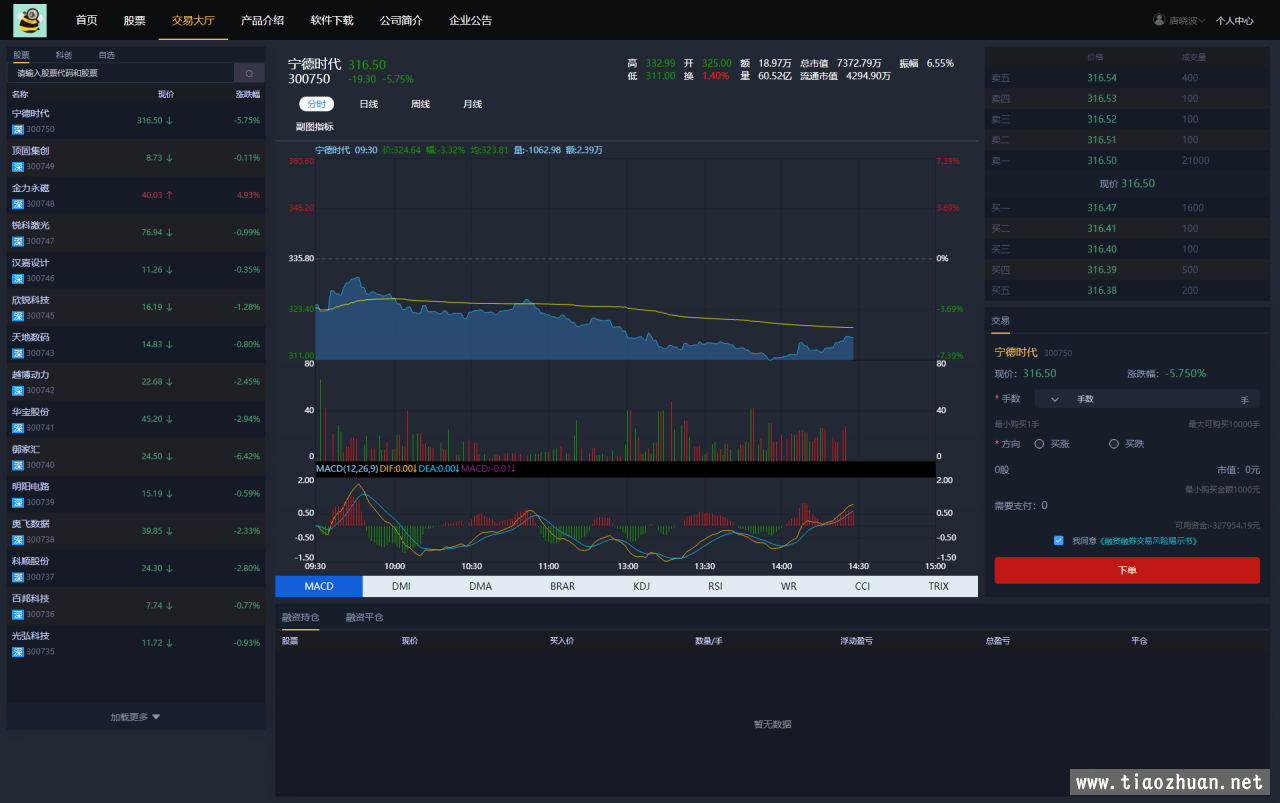
Task: Click 深 exchange badge next to 300738
Action: [17, 540]
